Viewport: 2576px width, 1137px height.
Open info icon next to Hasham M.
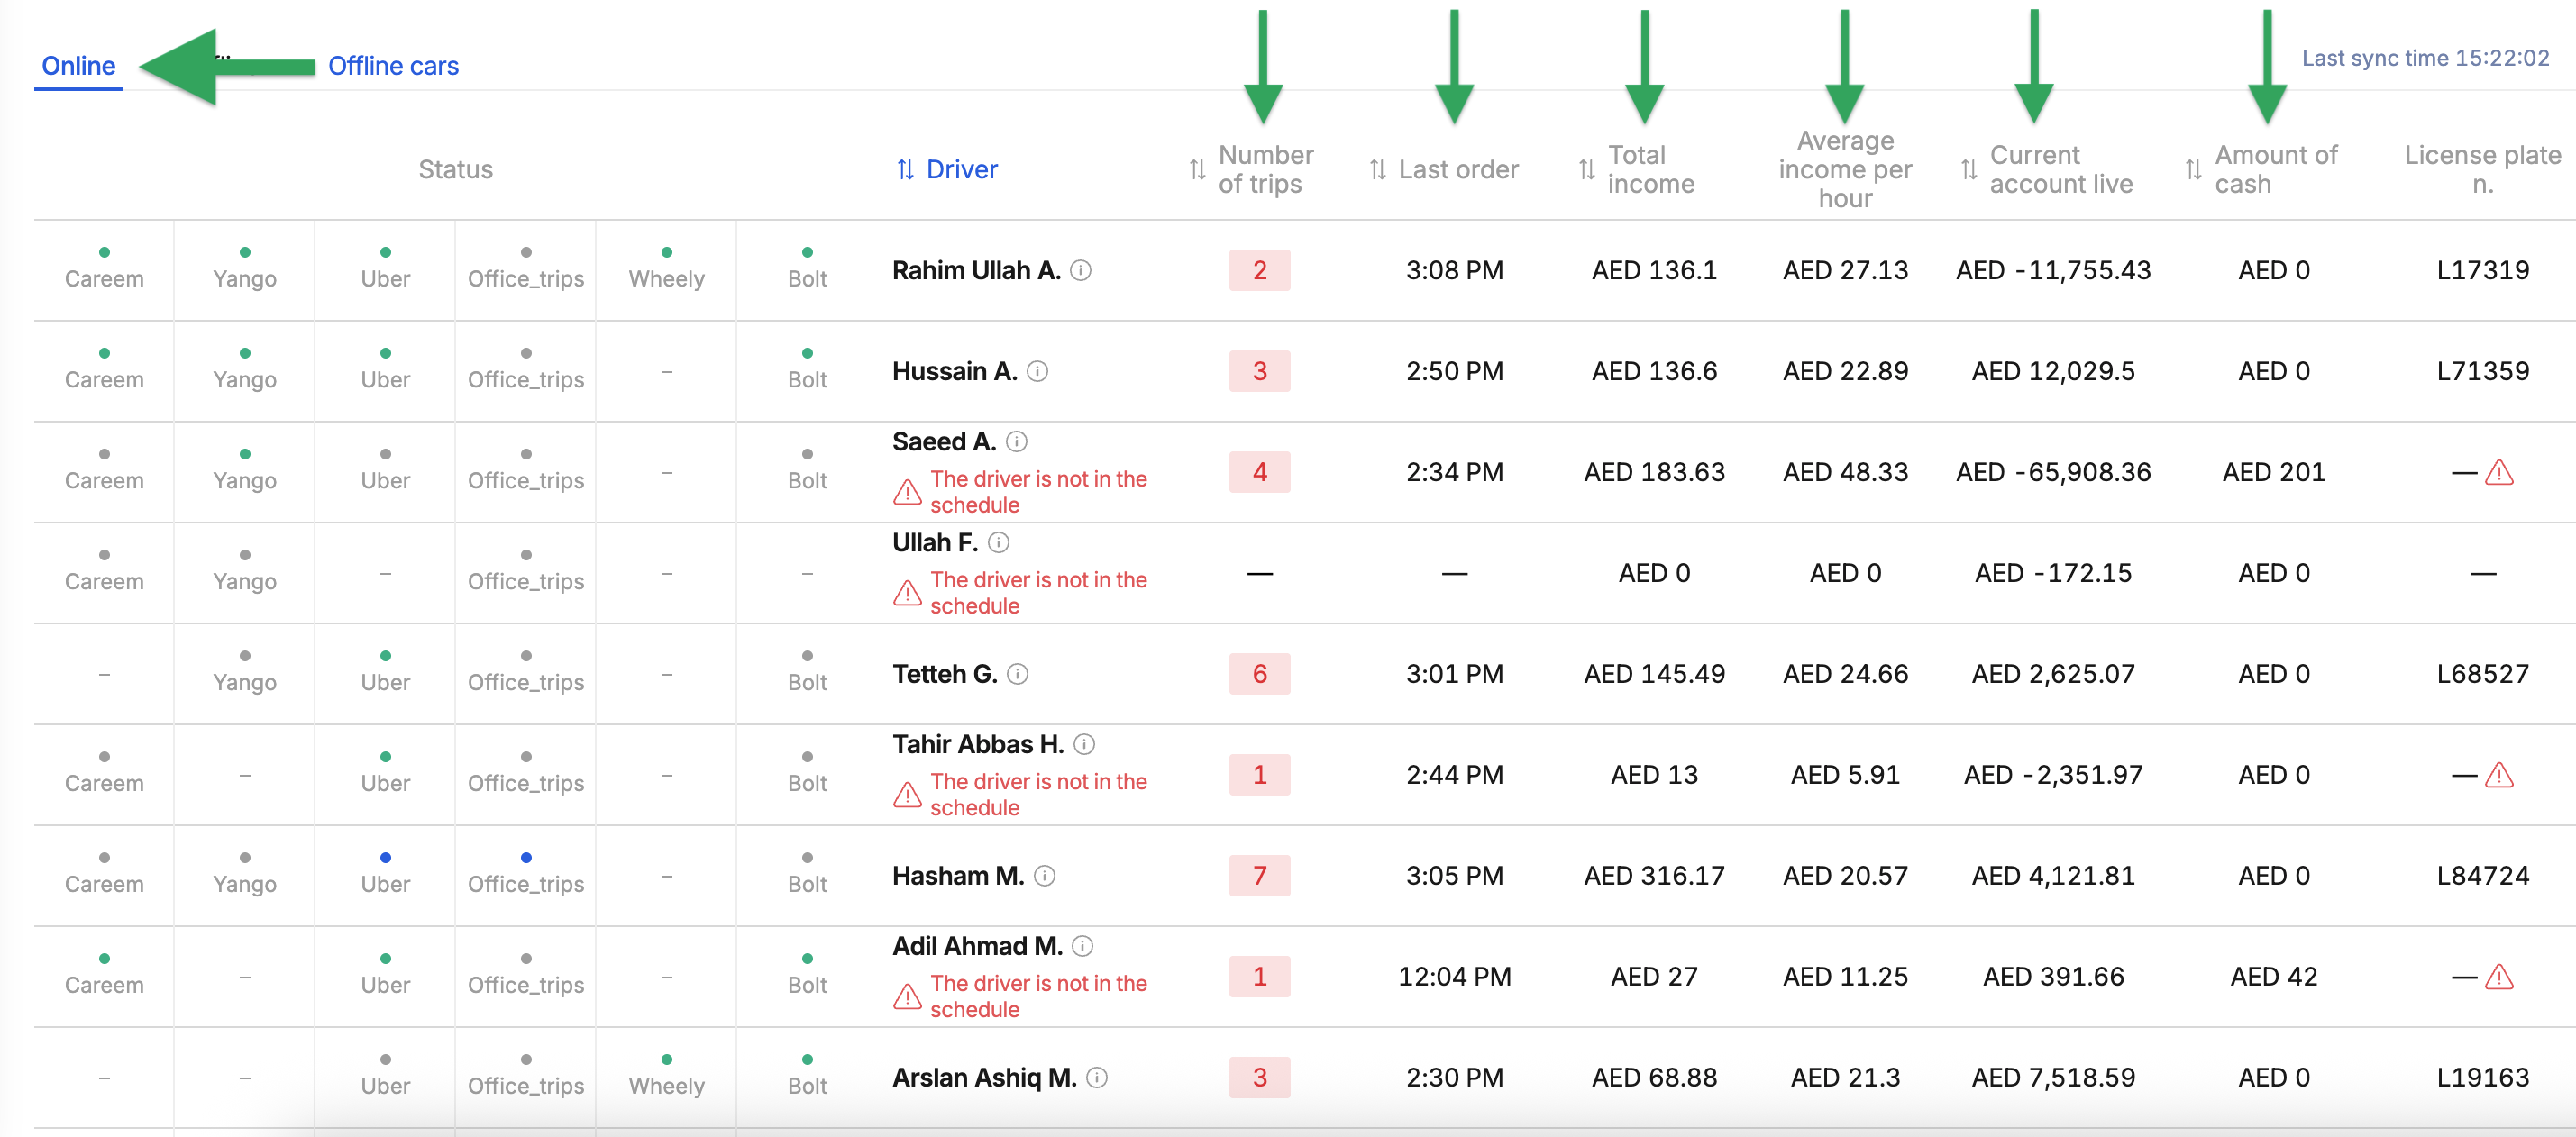[1045, 876]
